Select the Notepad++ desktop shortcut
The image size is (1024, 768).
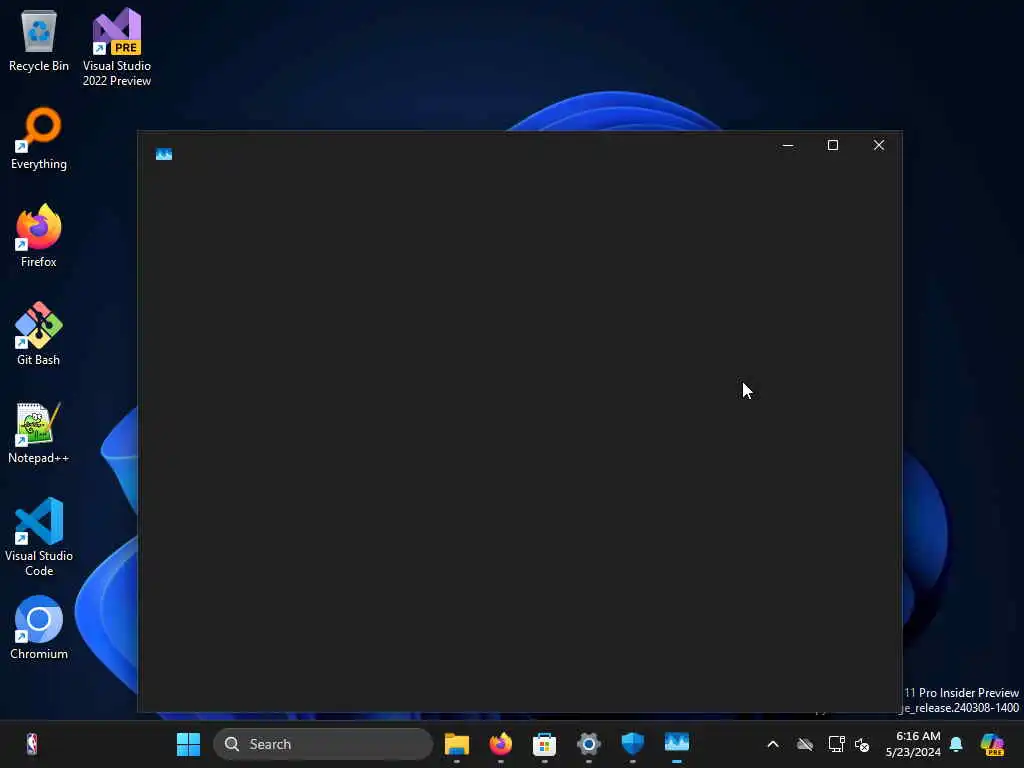point(39,432)
